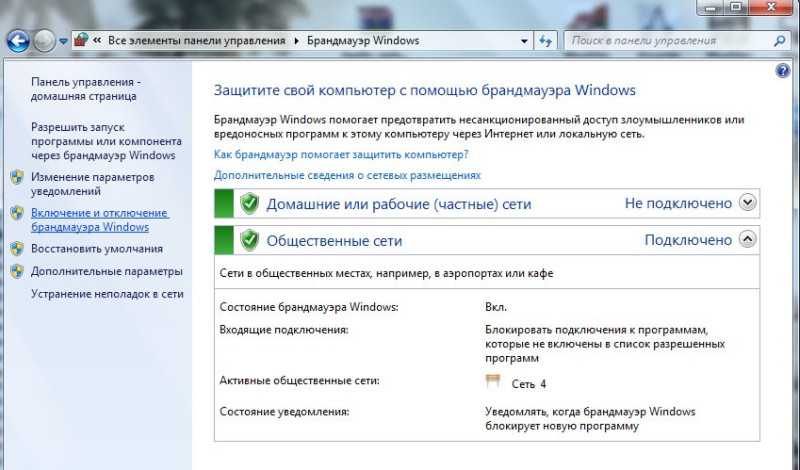Click shield icon beside 'Включение и отключение брандмауэра'
Image resolution: width=800 pixels, height=470 pixels.
17,213
